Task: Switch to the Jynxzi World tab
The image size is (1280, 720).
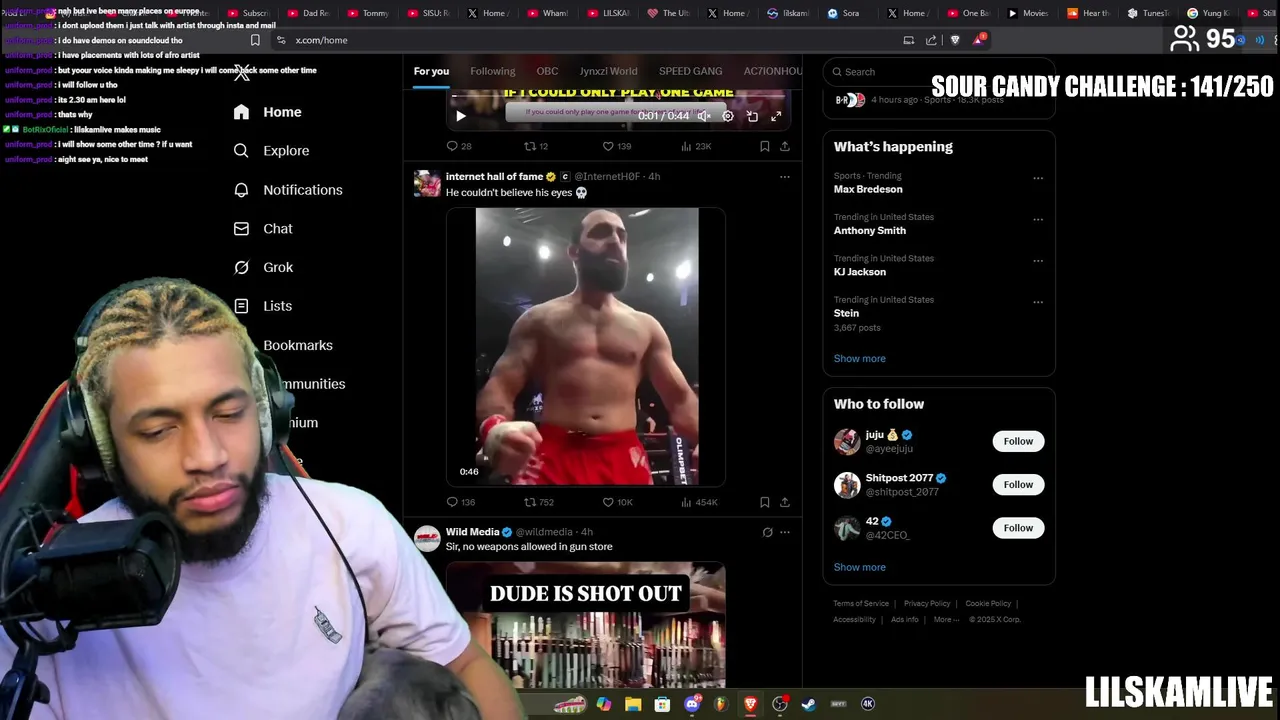Action: tap(608, 71)
